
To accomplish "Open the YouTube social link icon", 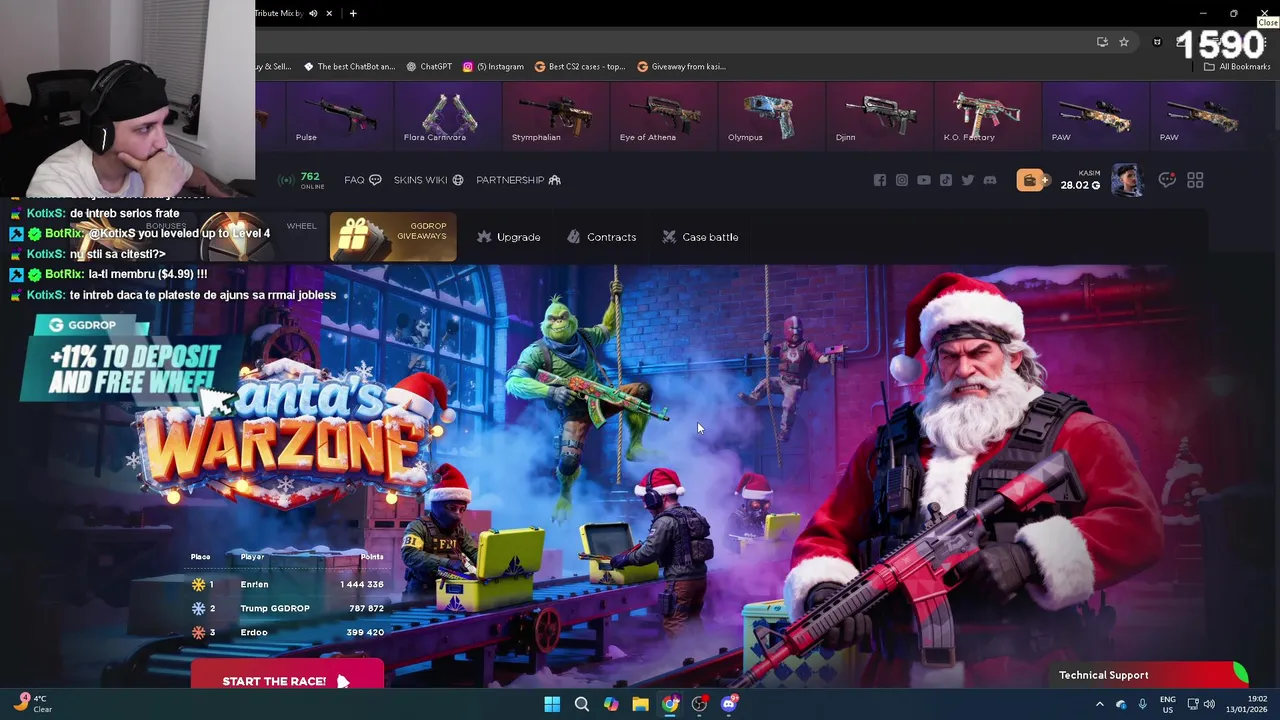I will point(924,180).
